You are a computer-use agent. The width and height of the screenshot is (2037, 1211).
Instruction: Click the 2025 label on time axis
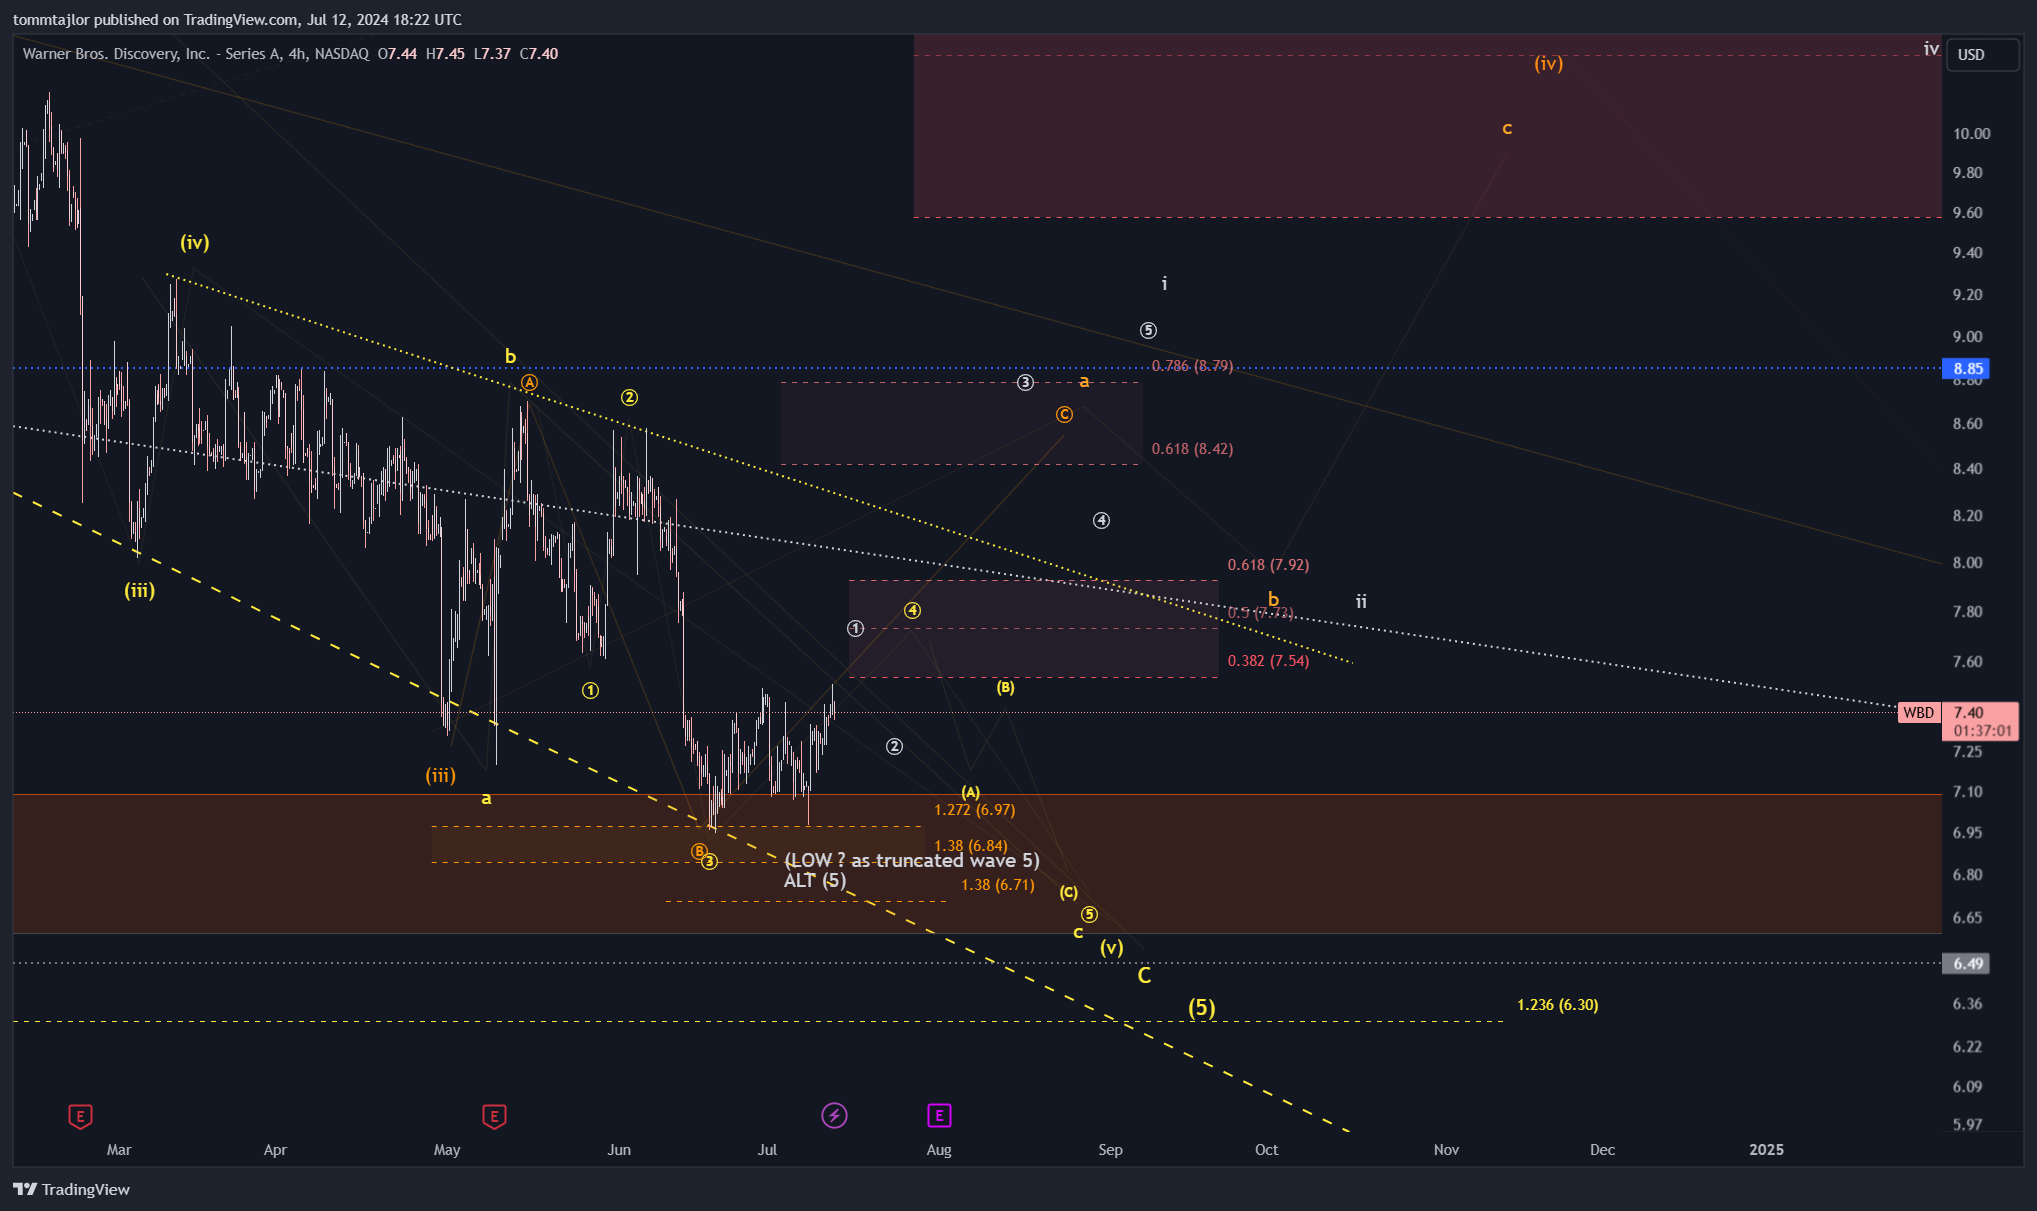click(x=1766, y=1150)
